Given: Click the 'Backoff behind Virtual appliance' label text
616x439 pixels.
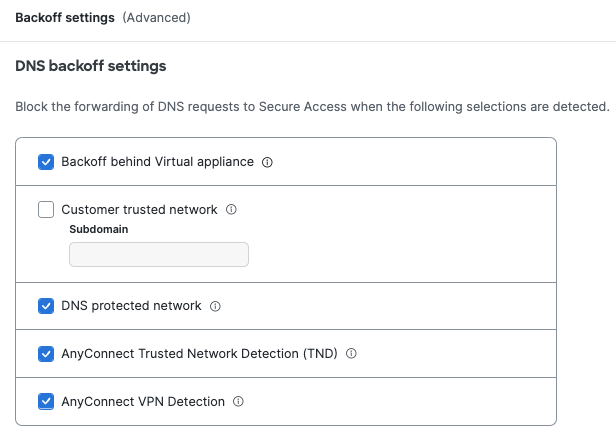Looking at the screenshot, I should pos(157,162).
